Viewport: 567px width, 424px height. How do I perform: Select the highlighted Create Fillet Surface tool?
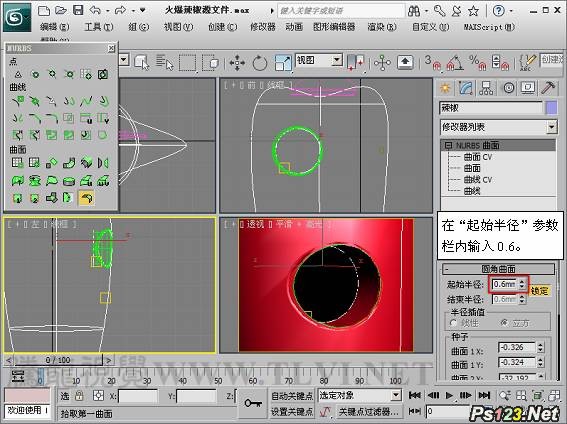click(86, 198)
